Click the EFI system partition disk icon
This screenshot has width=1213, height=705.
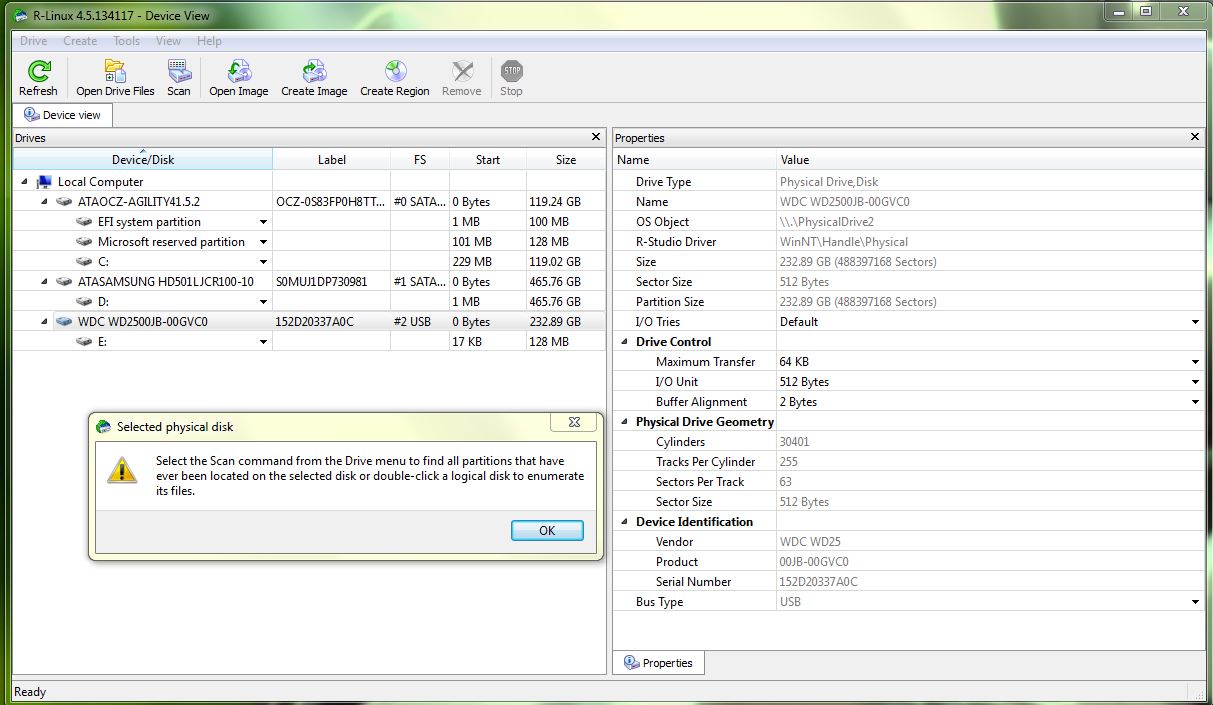point(84,222)
